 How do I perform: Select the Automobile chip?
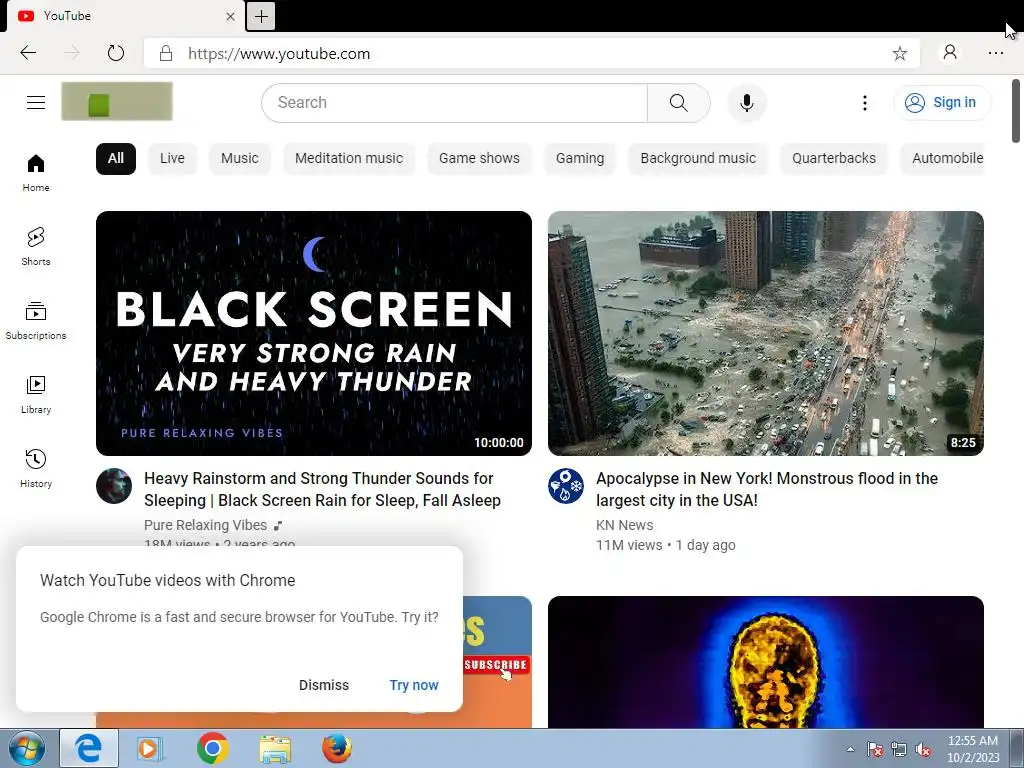pyautogui.click(x=943, y=159)
